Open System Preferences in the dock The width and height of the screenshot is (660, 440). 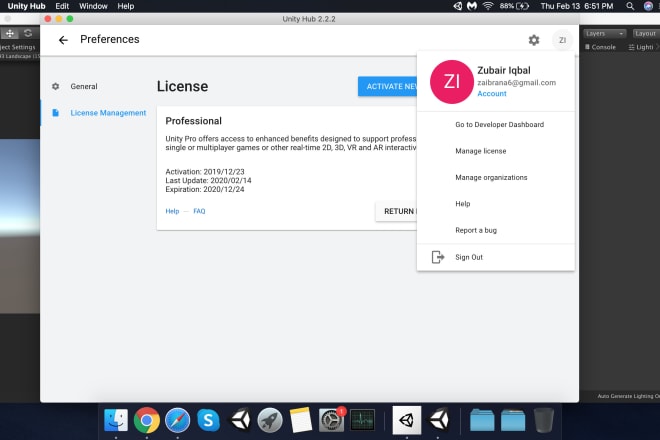click(331, 420)
